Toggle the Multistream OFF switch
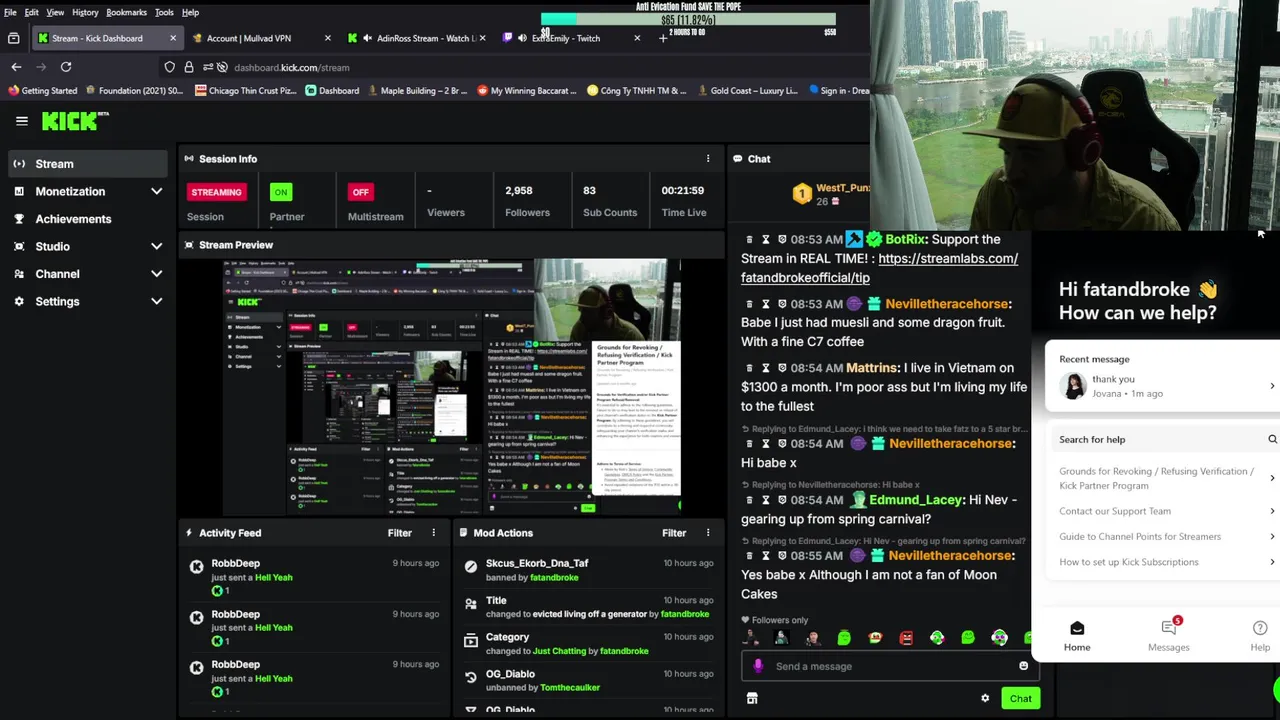This screenshot has width=1280, height=720. (x=360, y=192)
